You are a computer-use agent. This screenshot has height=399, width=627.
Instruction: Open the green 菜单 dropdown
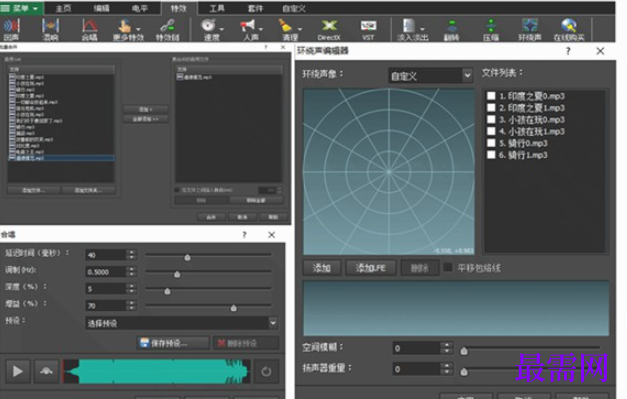[21, 8]
